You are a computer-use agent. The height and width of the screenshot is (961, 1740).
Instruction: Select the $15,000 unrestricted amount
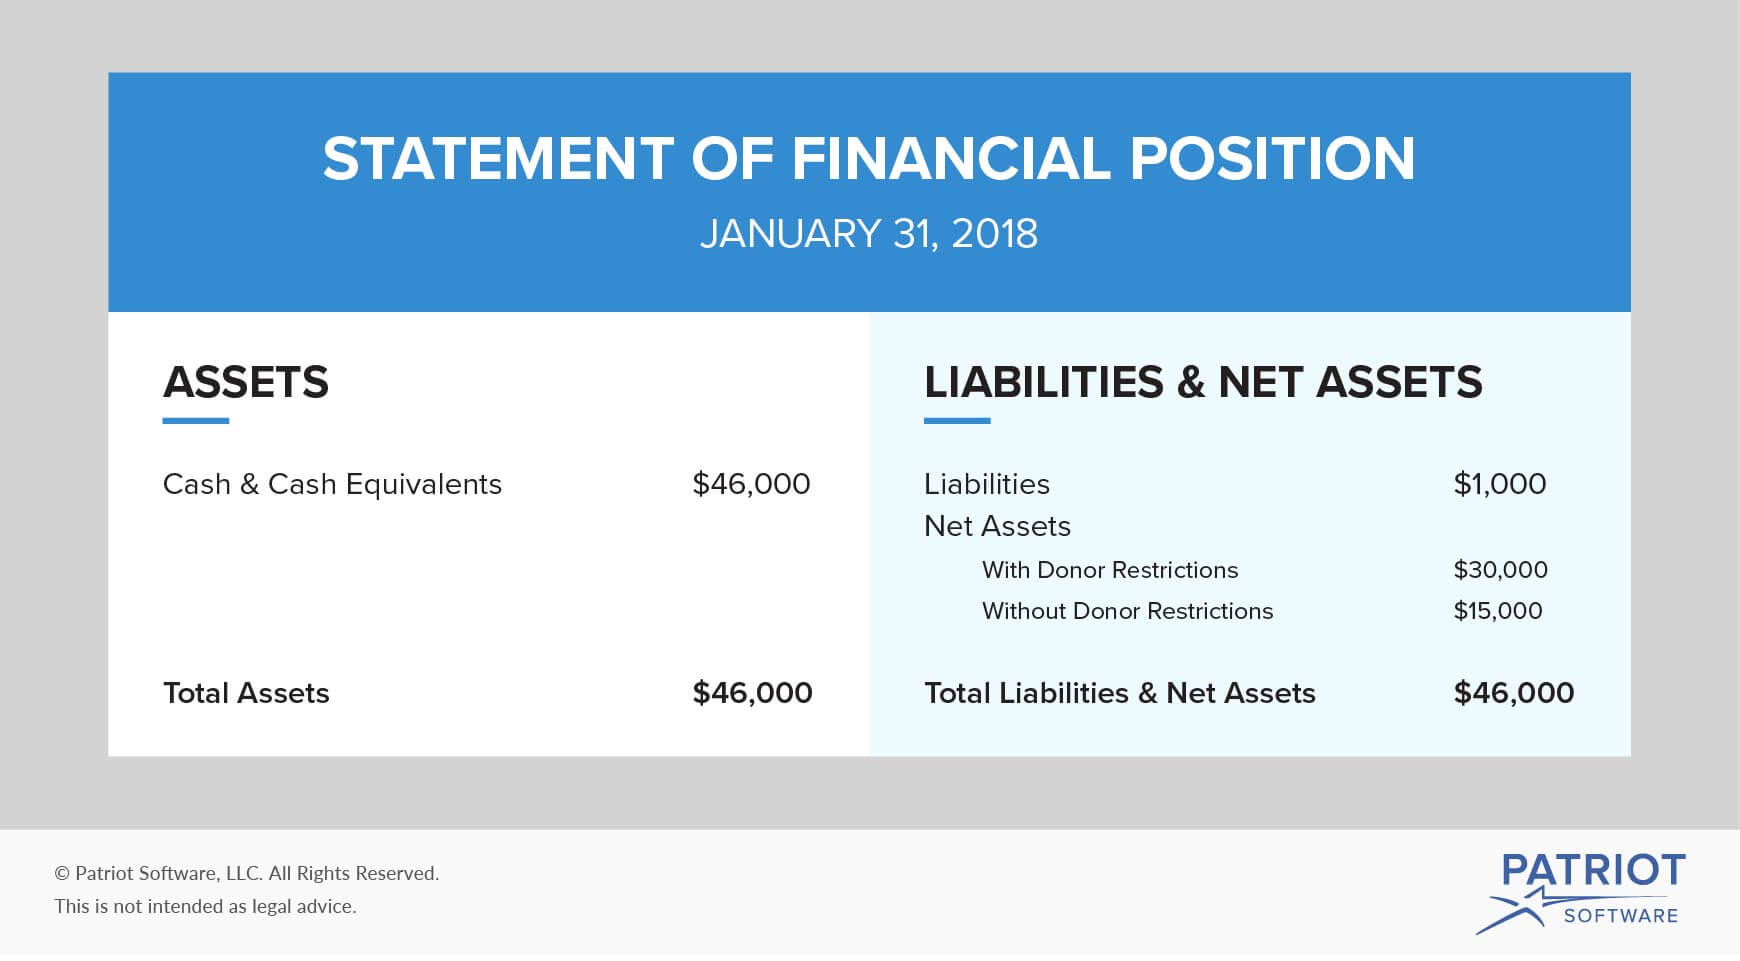click(1498, 611)
